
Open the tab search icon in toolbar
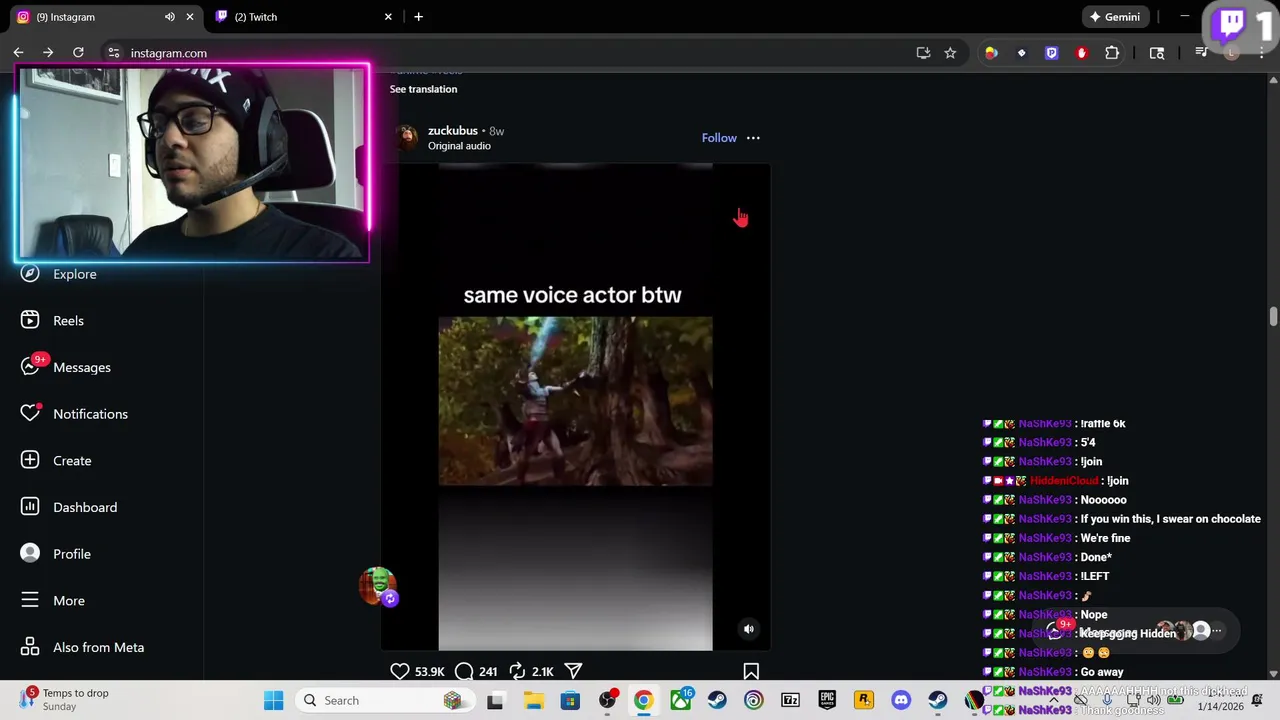1157,53
